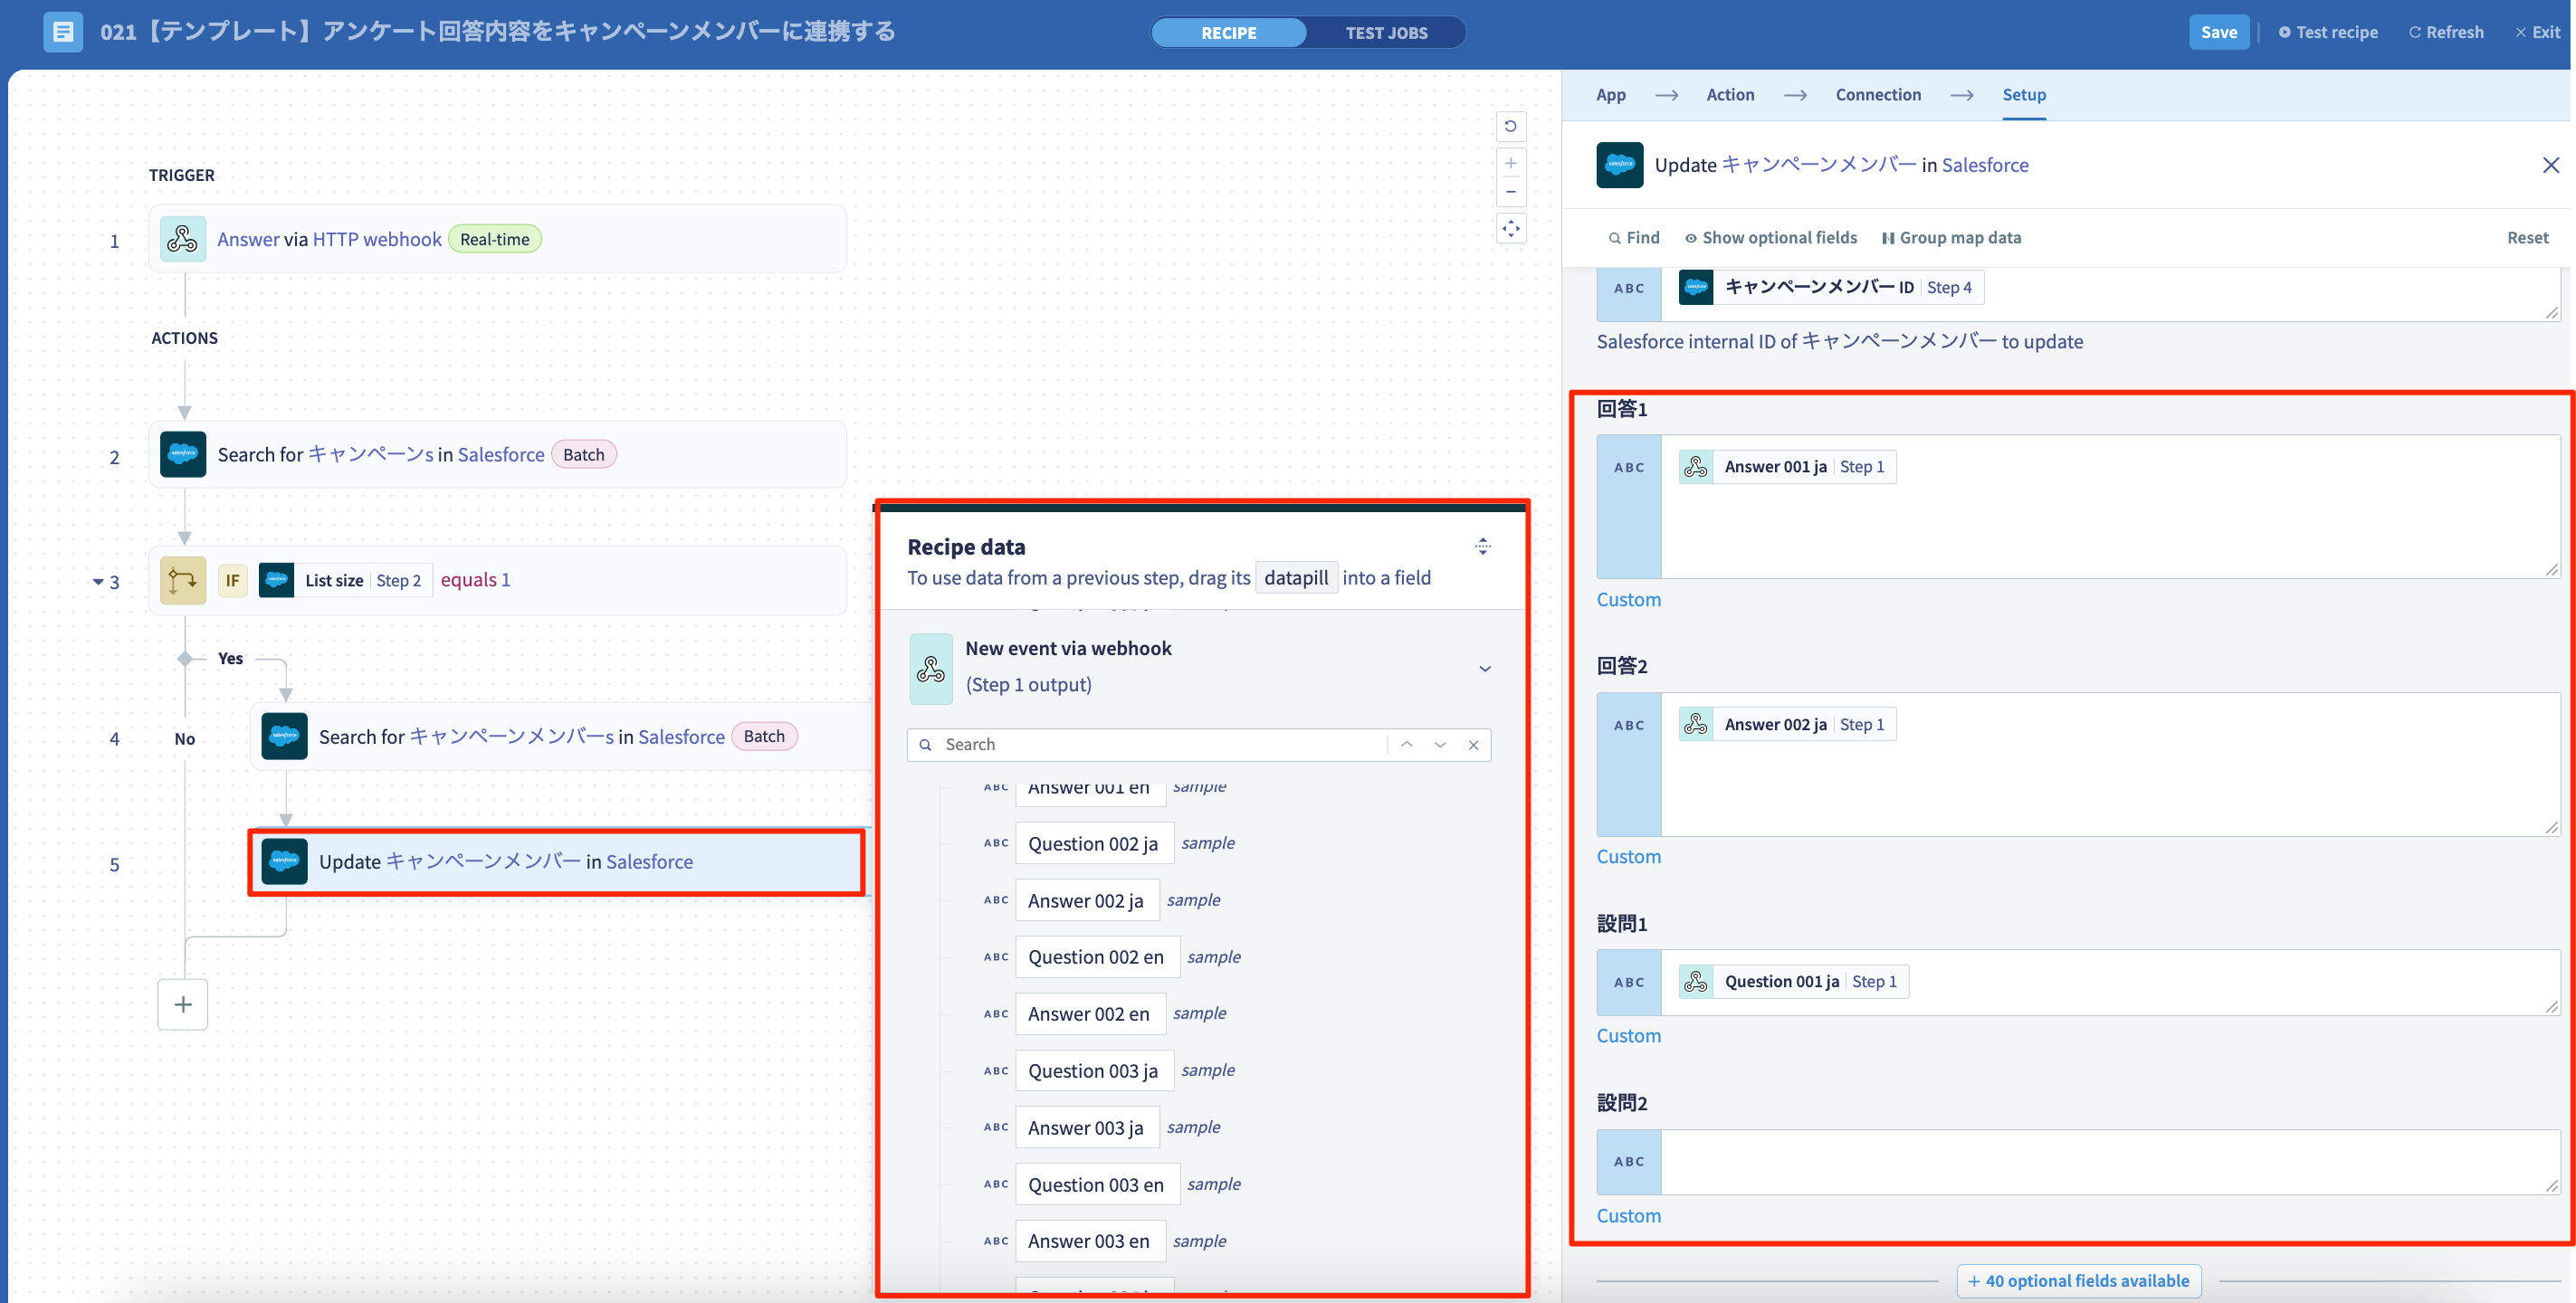
Task: Click the Find search option
Action: coord(1634,237)
